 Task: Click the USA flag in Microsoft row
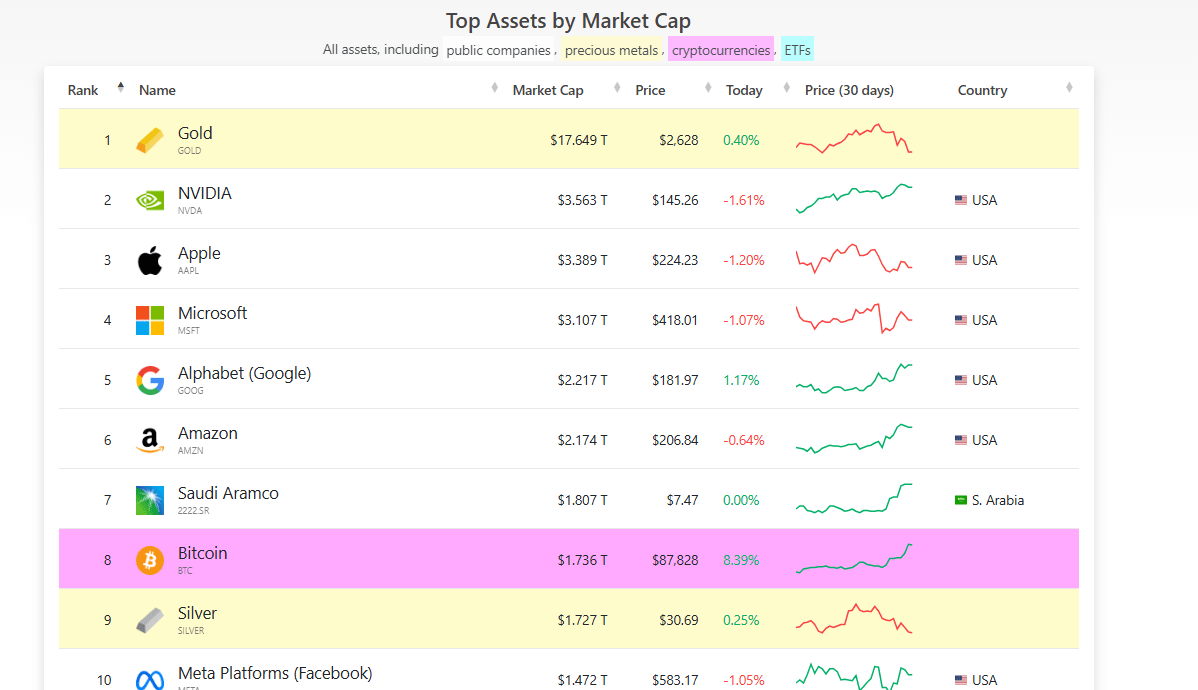[x=960, y=320]
